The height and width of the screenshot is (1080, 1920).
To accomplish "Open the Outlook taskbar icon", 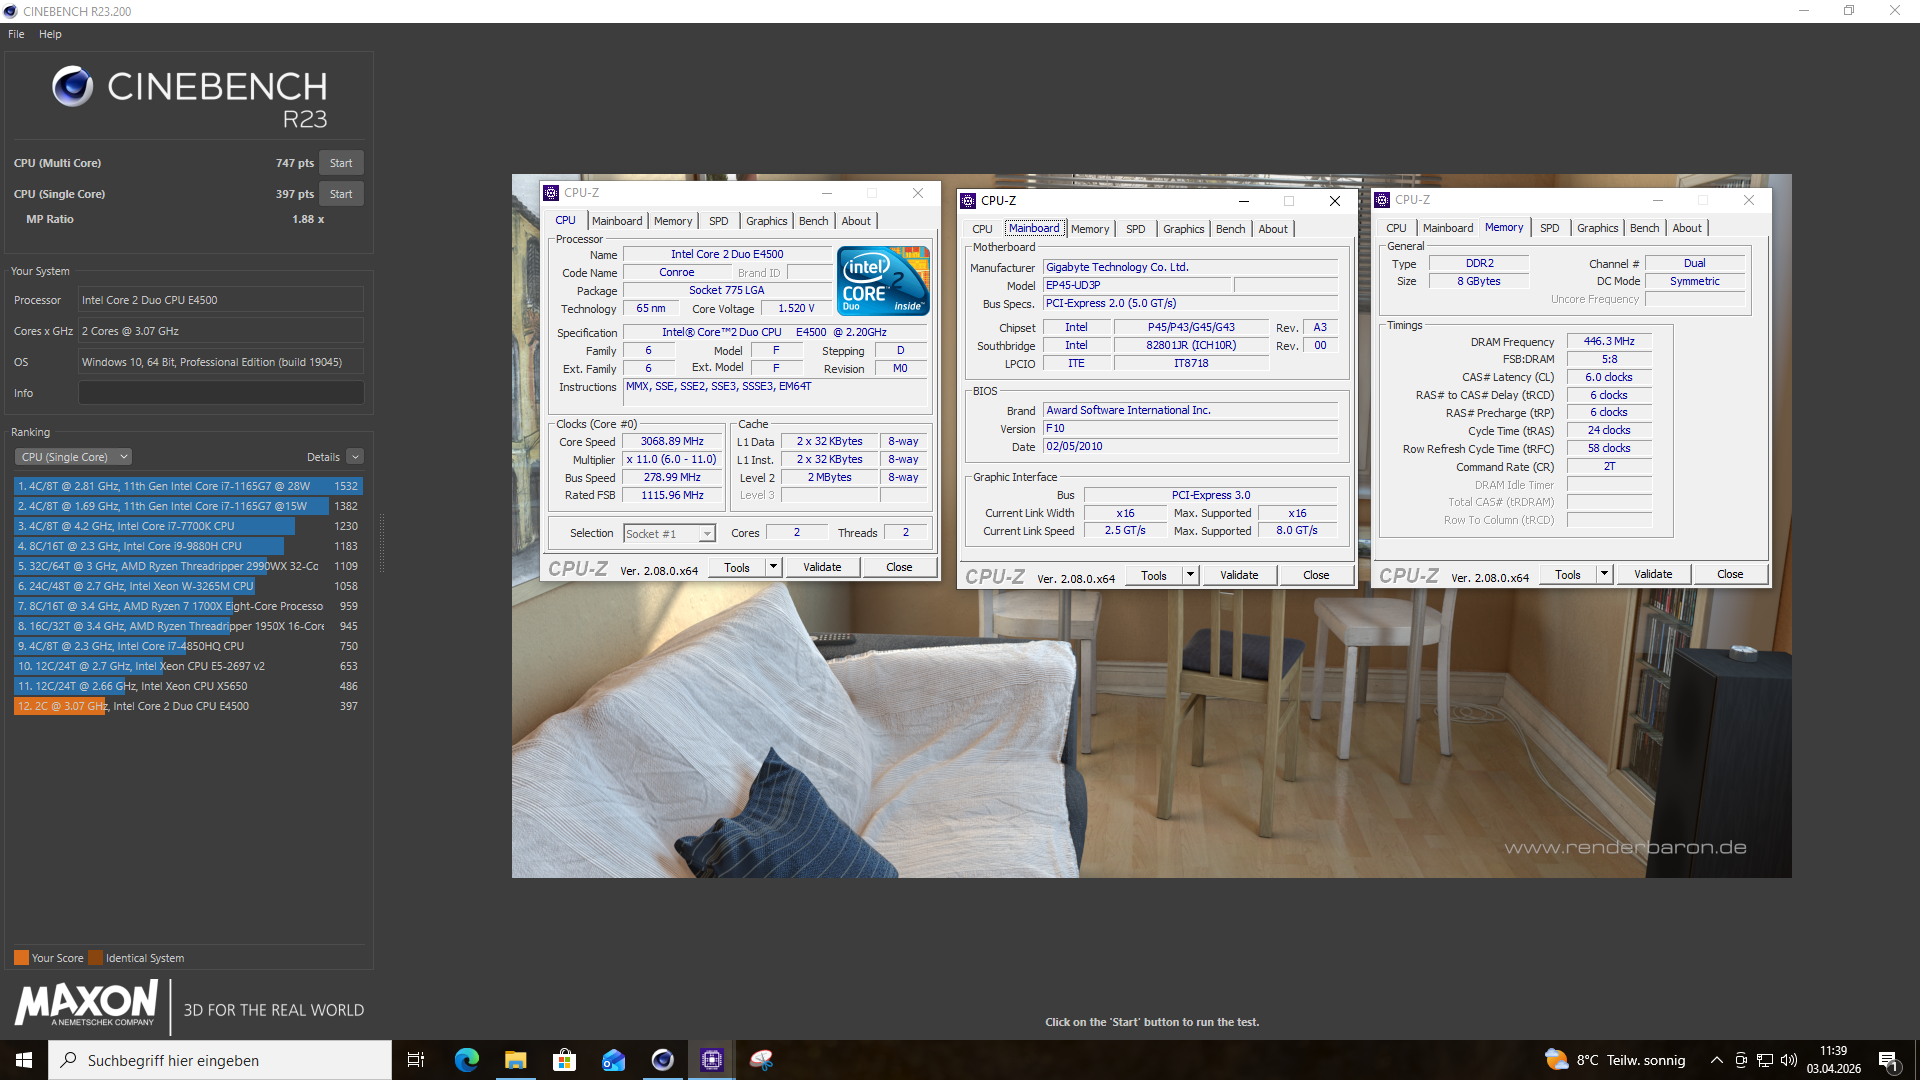I will [x=613, y=1060].
